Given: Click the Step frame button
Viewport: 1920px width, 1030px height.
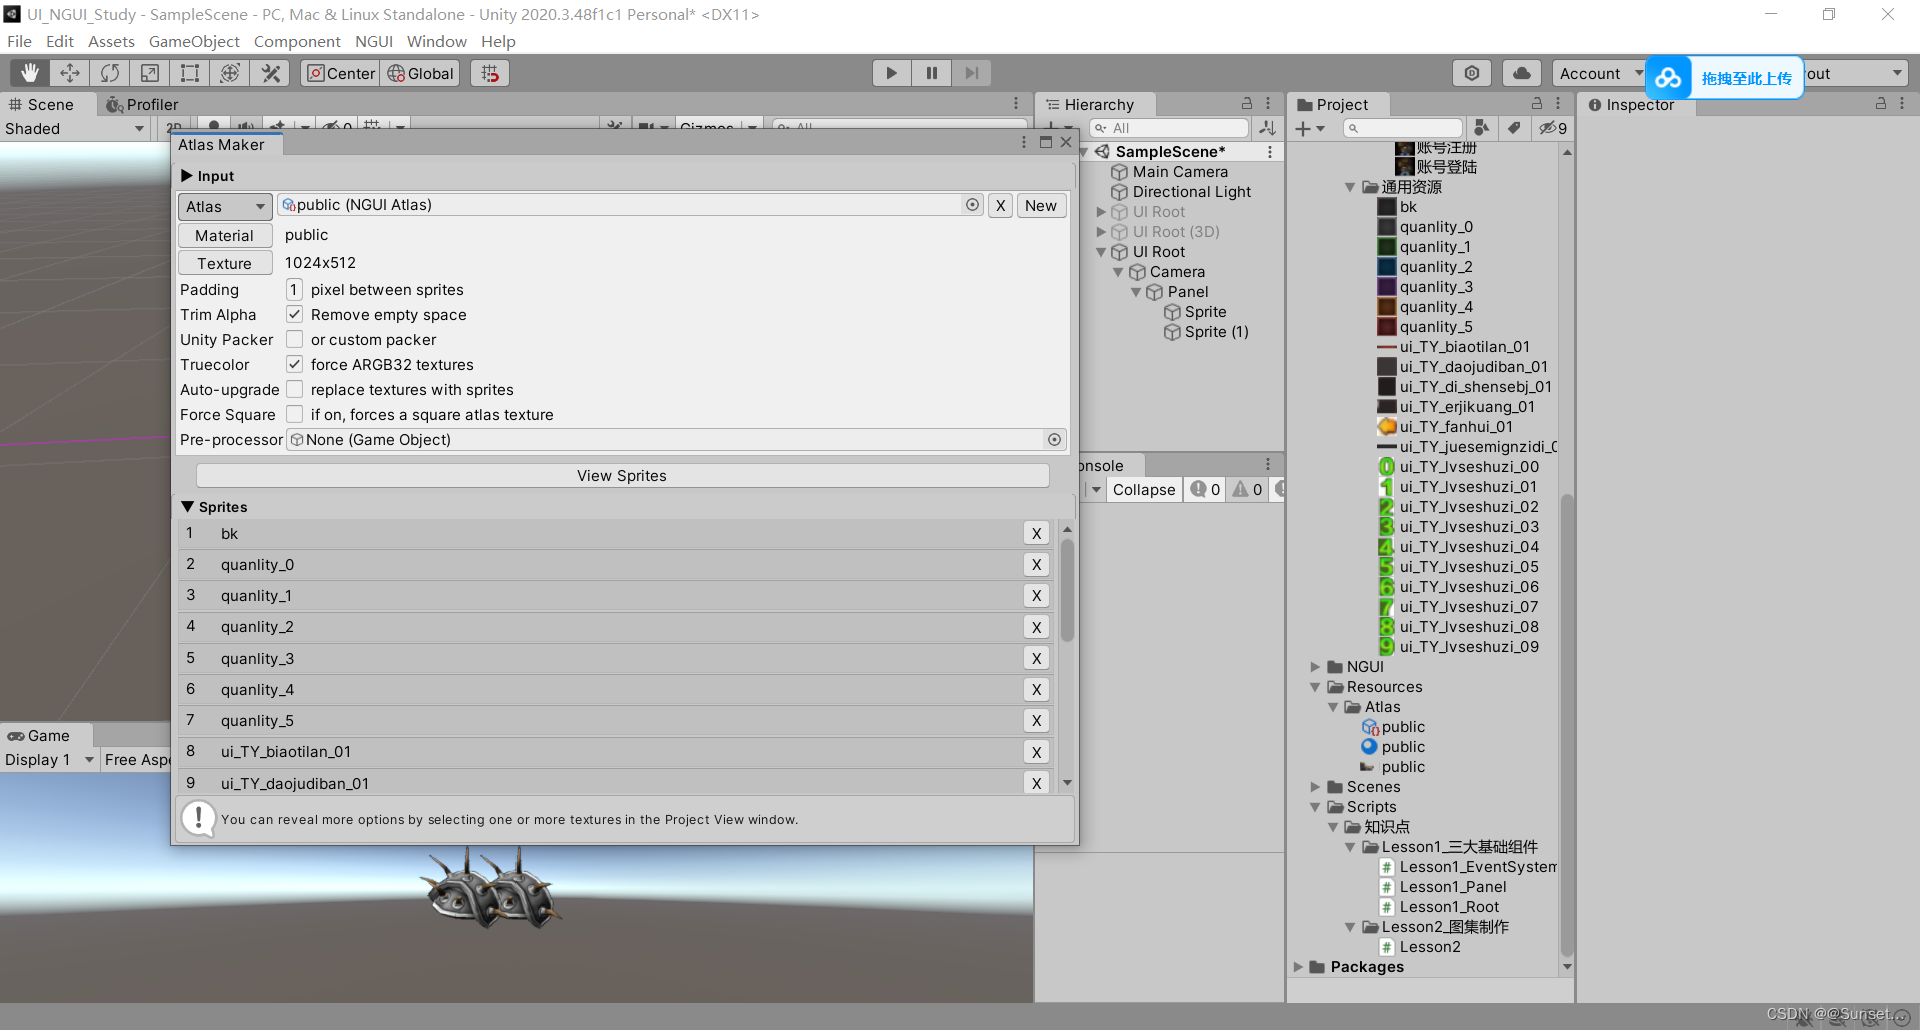Looking at the screenshot, I should click(x=971, y=73).
